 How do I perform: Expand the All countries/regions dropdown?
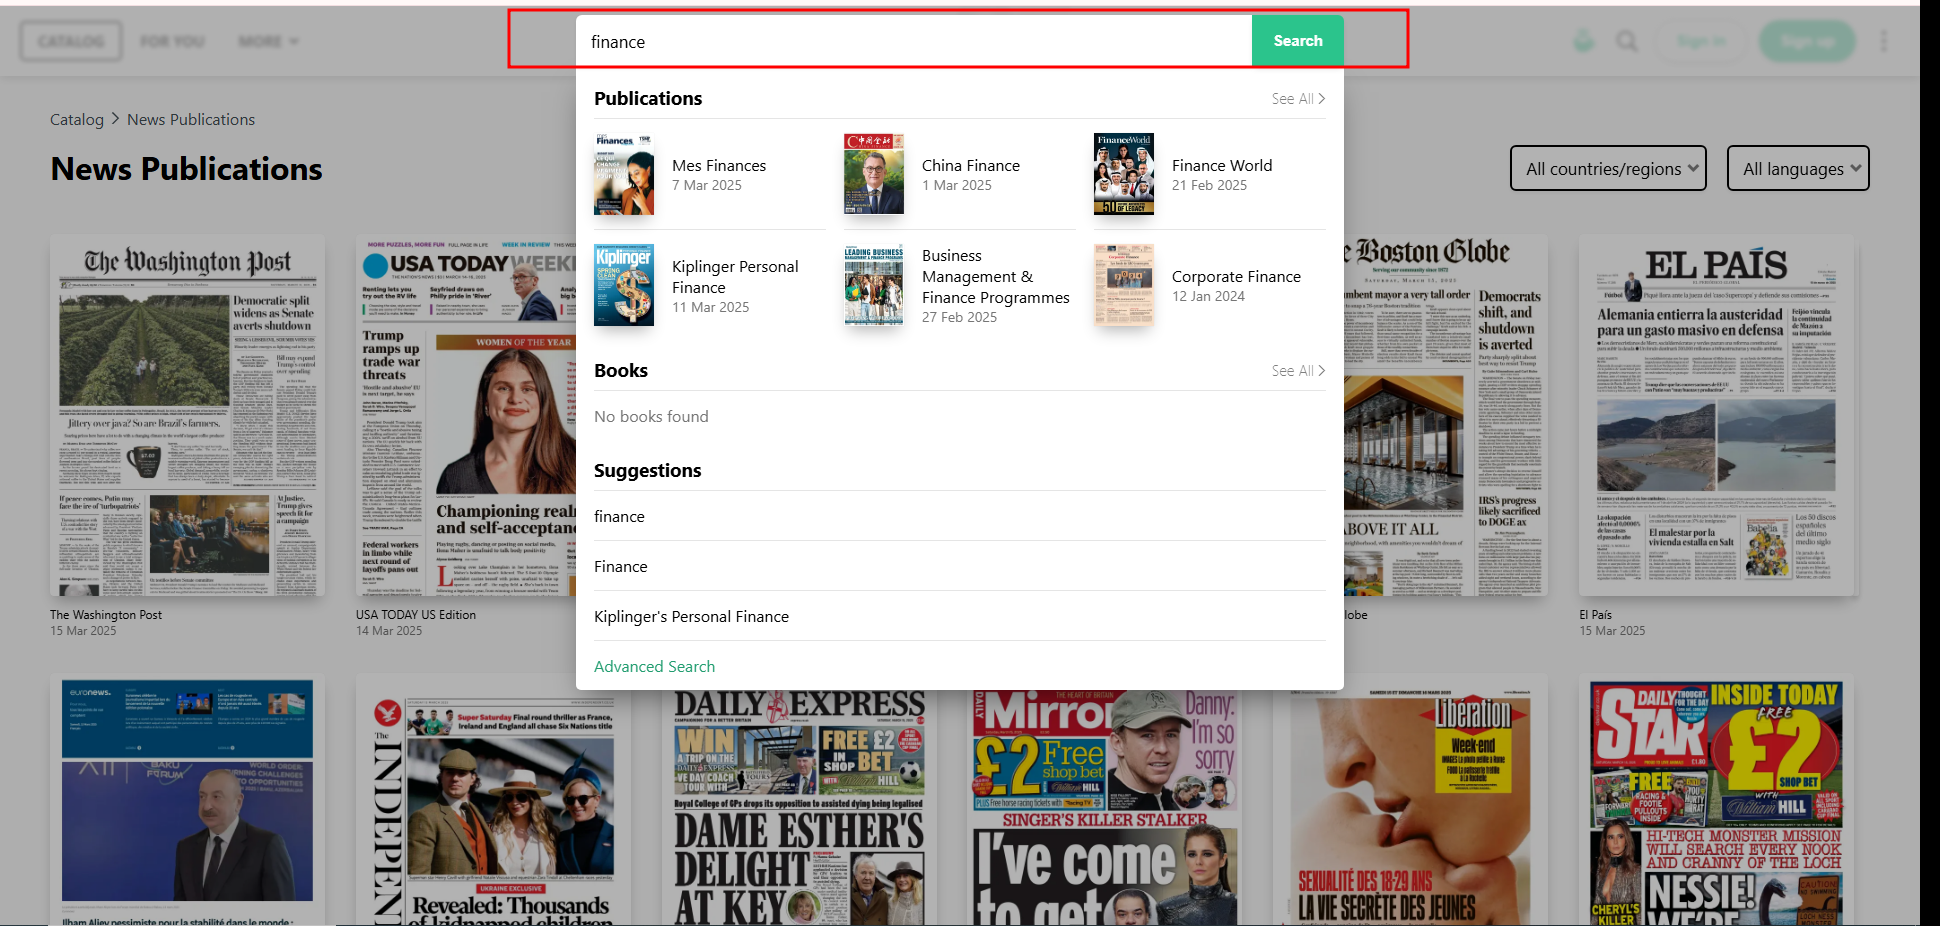pos(1608,169)
